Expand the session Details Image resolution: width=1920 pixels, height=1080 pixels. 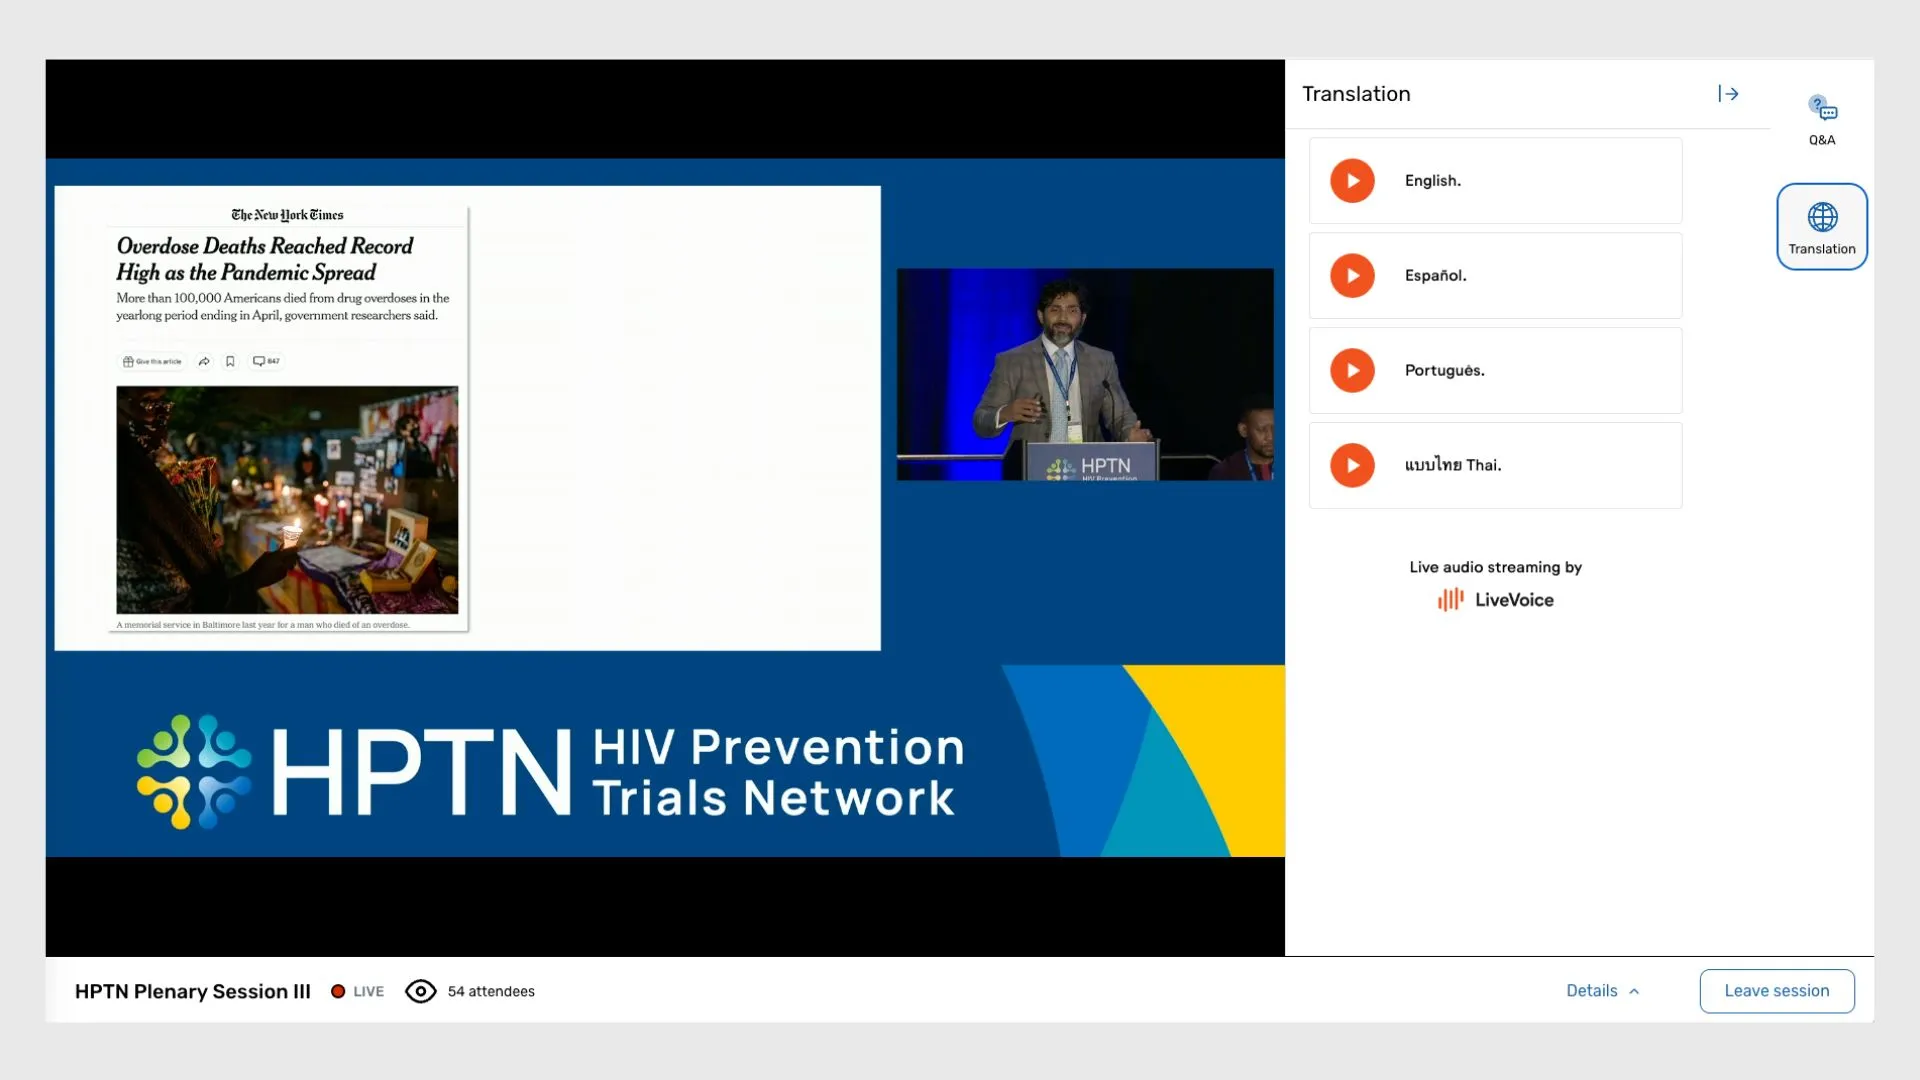1603,991
